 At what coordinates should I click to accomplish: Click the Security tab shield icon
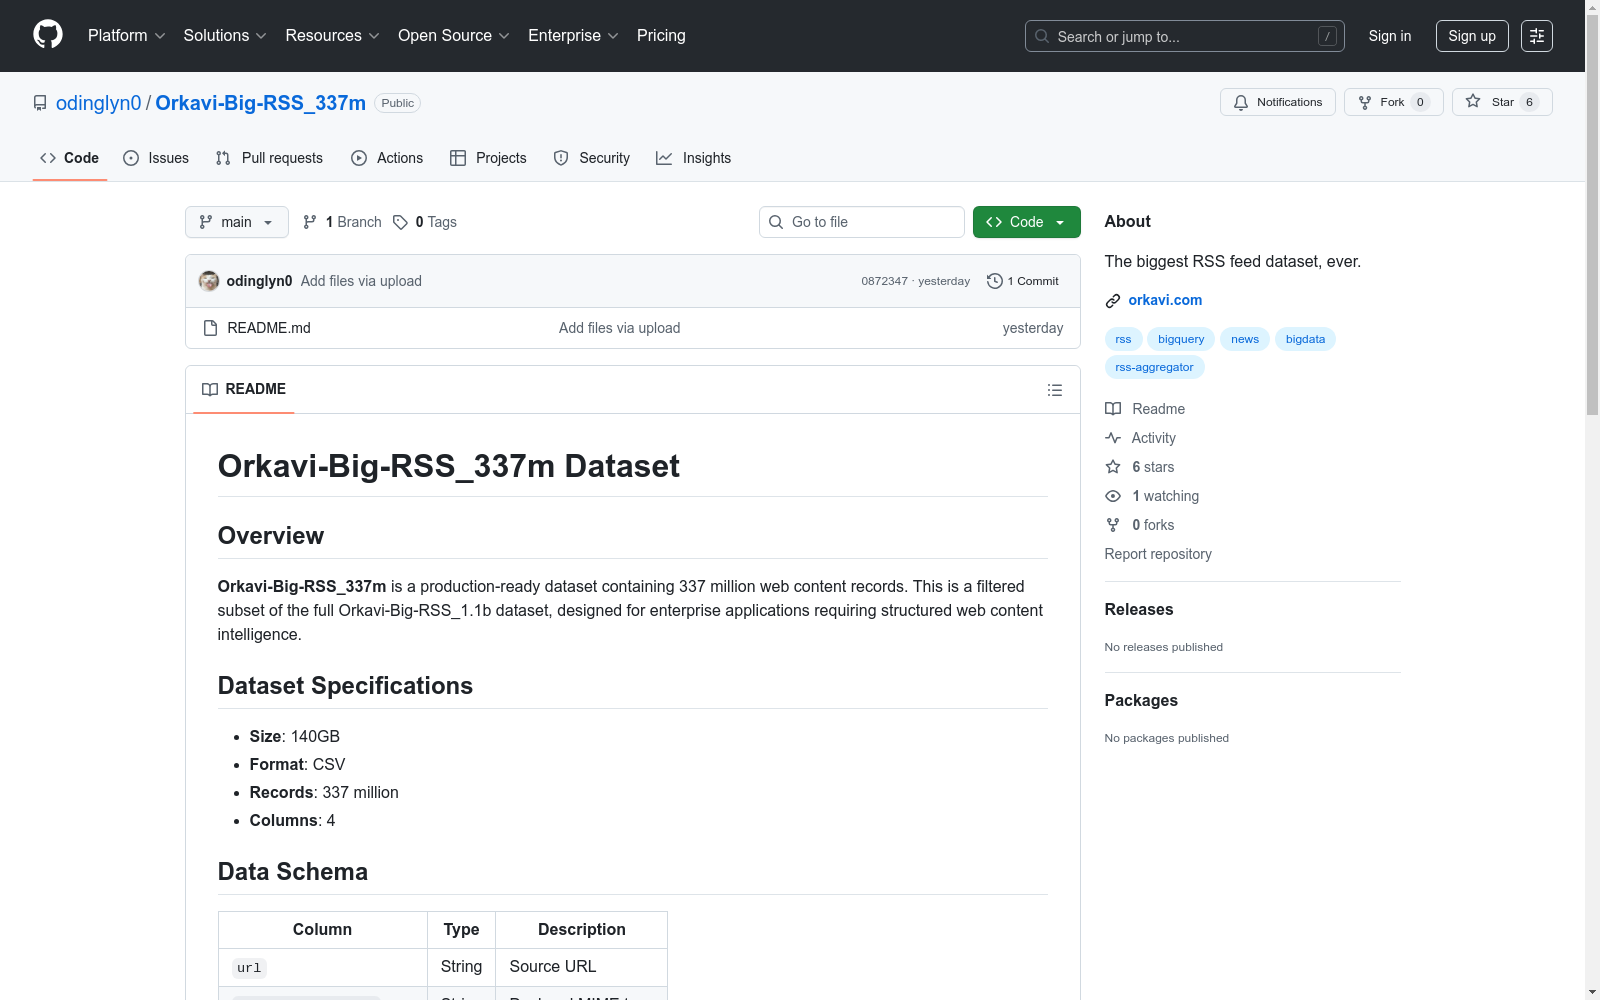tap(561, 158)
